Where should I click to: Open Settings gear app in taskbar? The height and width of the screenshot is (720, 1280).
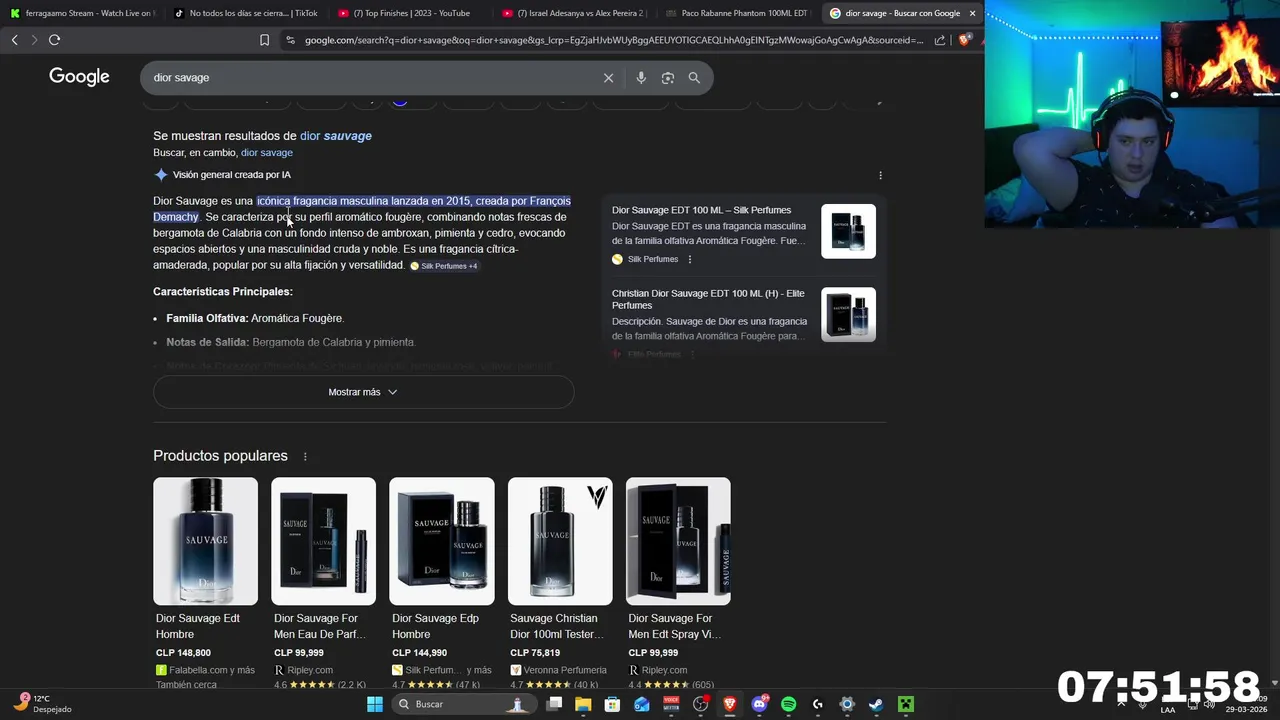coord(847,704)
